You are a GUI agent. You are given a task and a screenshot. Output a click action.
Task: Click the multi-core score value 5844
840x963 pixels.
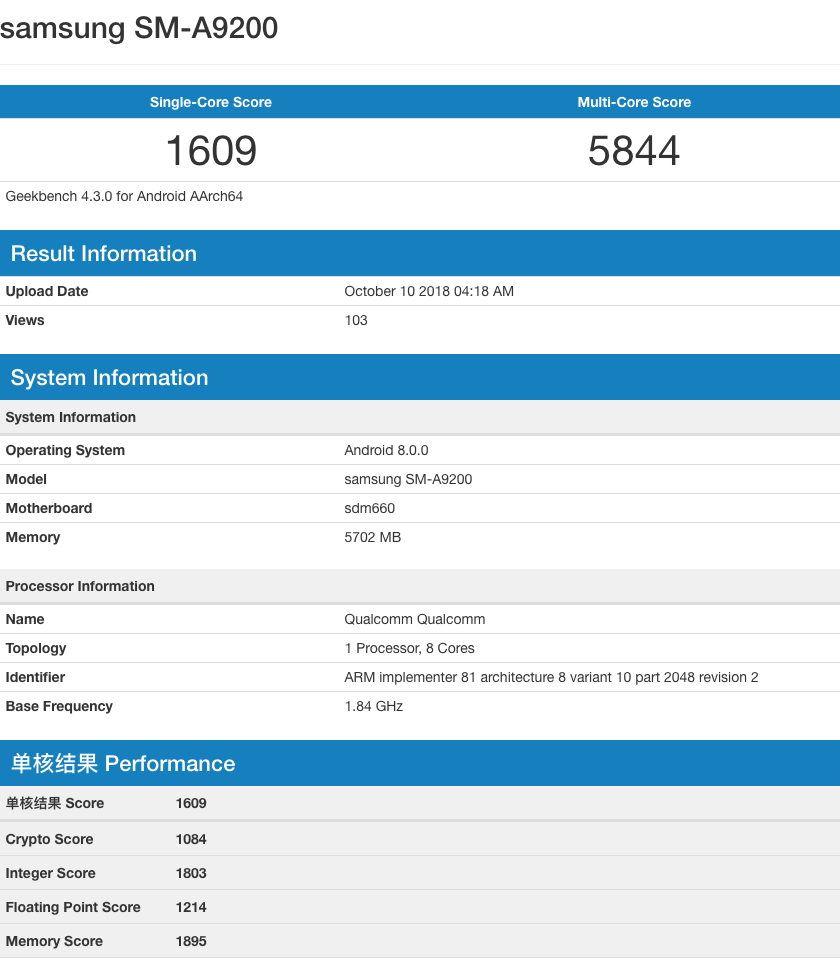click(x=634, y=151)
